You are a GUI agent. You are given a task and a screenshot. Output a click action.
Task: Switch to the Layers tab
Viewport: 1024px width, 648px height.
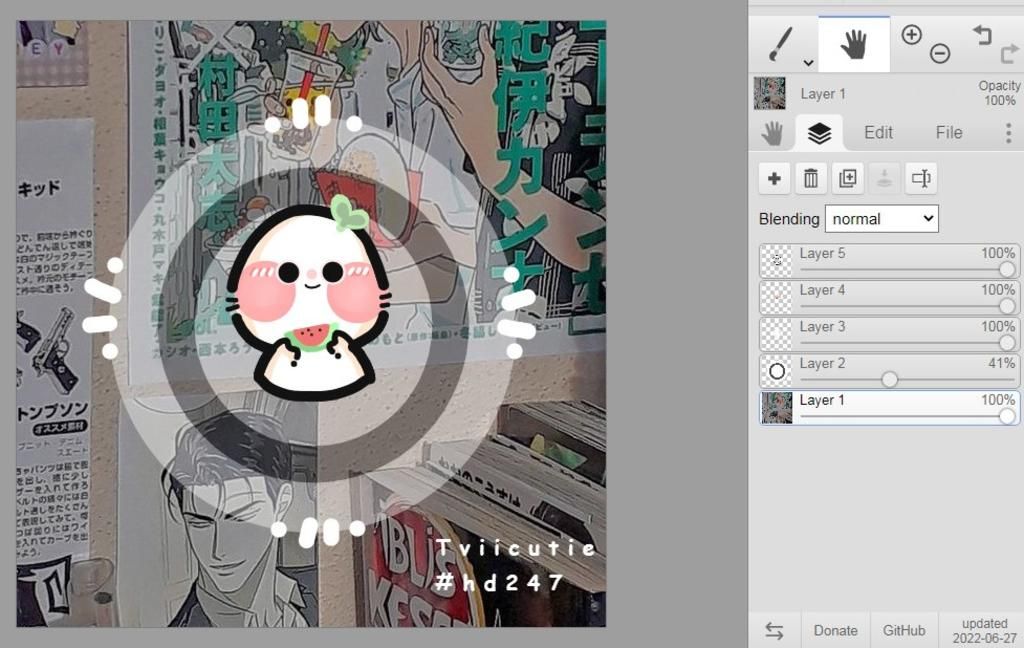point(819,133)
